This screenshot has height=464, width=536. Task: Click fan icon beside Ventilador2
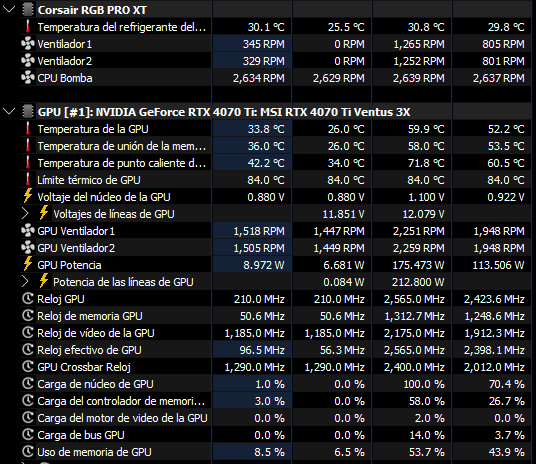[x=28, y=61]
